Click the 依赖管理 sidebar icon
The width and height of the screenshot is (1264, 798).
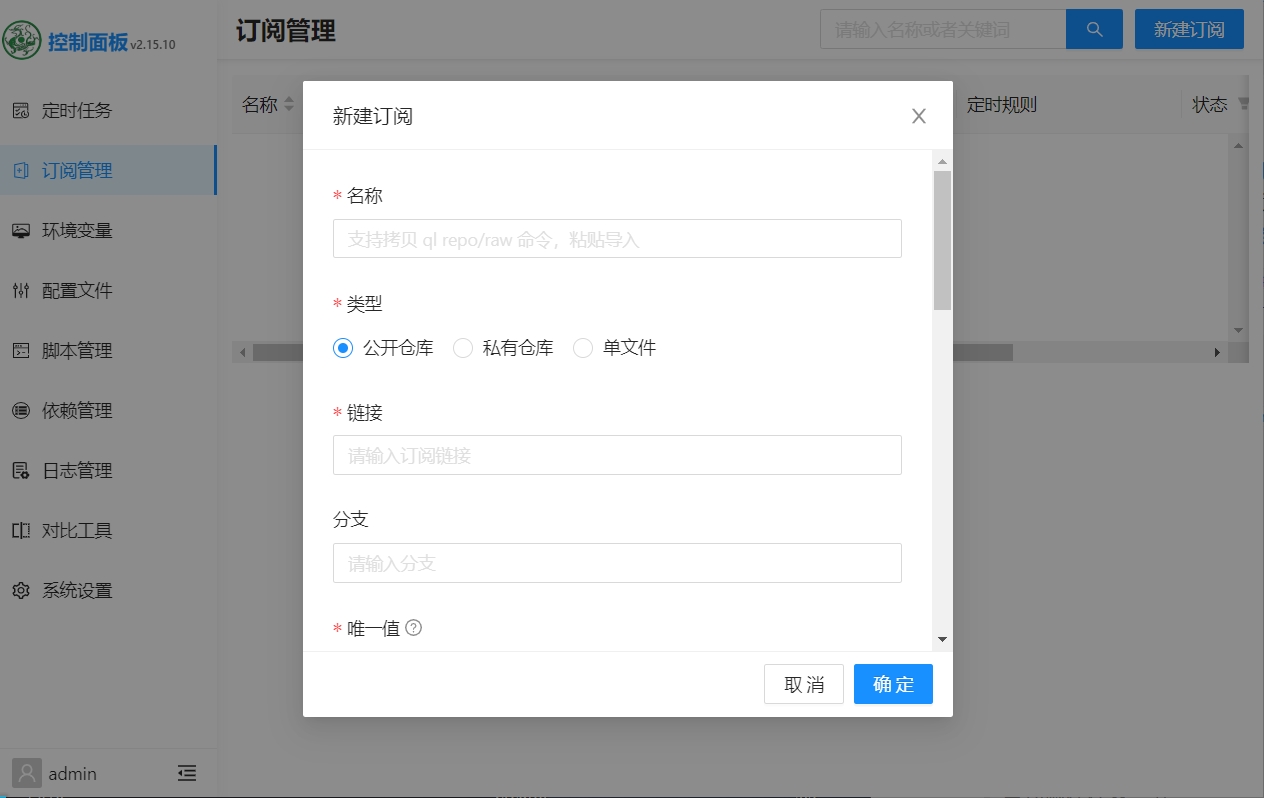click(x=21, y=410)
